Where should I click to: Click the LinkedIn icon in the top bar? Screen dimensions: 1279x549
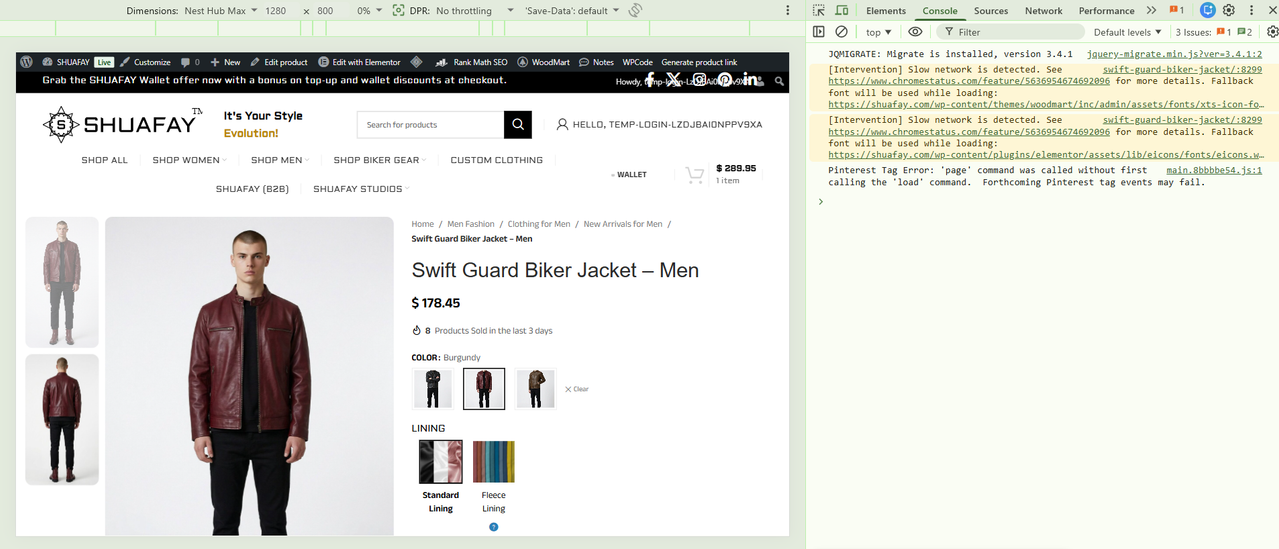(x=749, y=79)
